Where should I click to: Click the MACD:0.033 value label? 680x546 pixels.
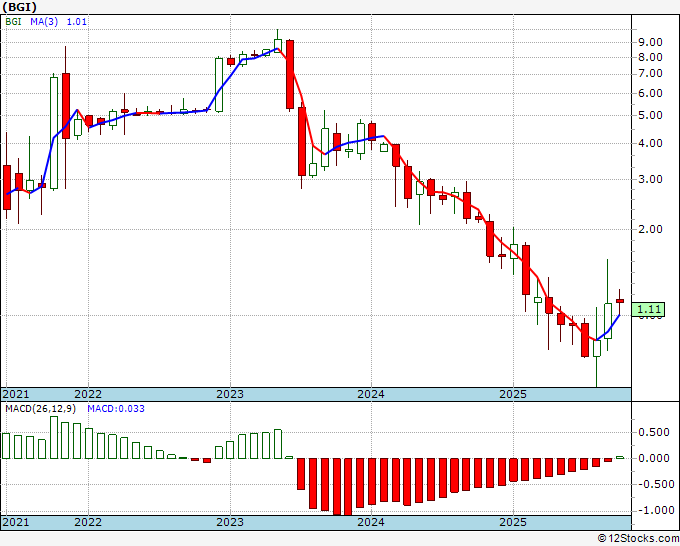tap(116, 409)
